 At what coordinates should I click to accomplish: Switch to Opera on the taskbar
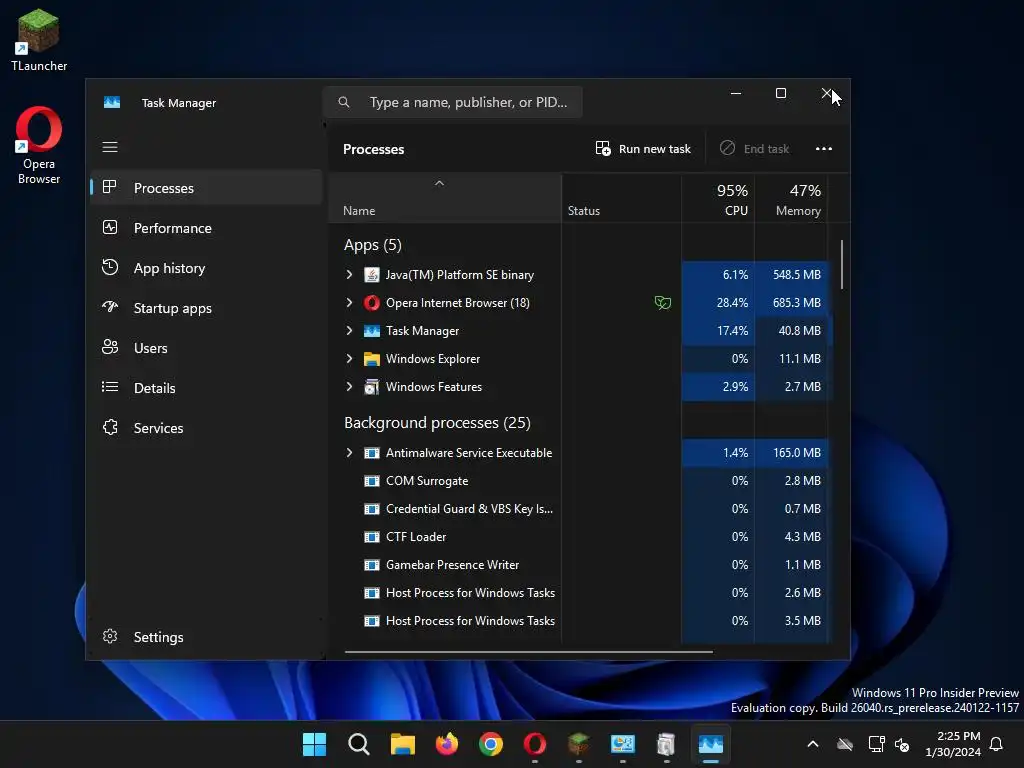point(534,744)
